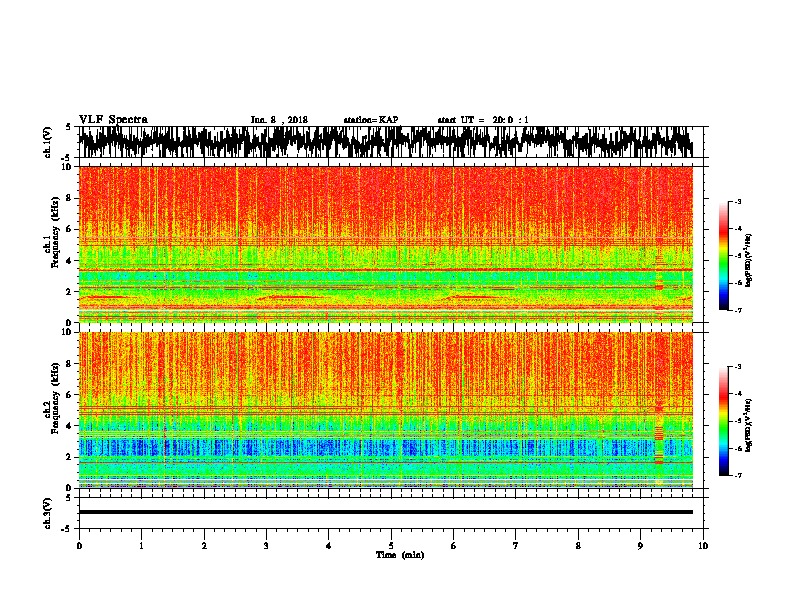Image resolution: width=792 pixels, height=612 pixels.
Task: Click time axis tick label 1
Action: pyautogui.click(x=141, y=546)
